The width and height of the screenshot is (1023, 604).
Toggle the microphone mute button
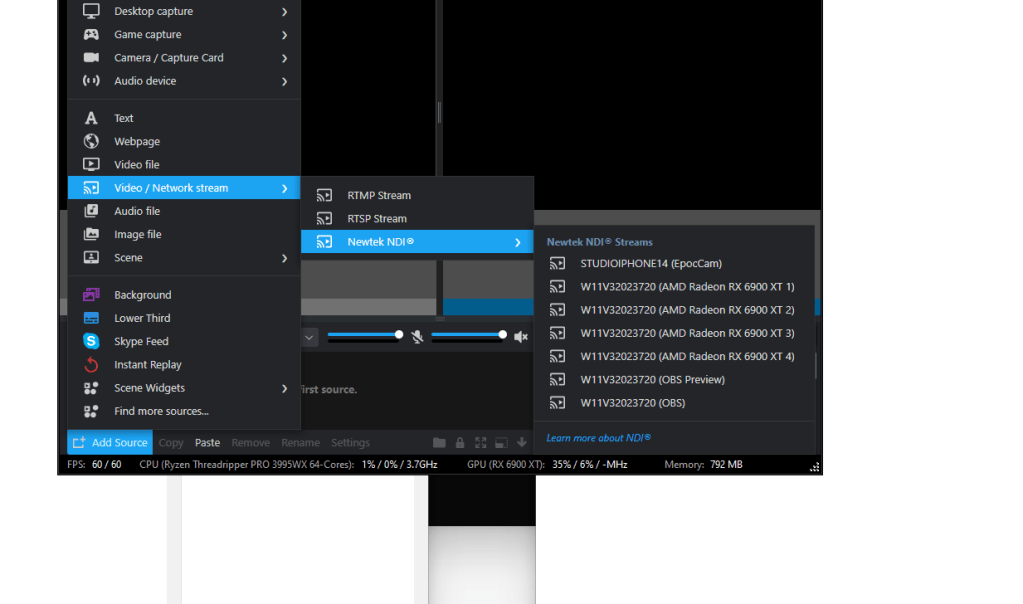pos(418,337)
